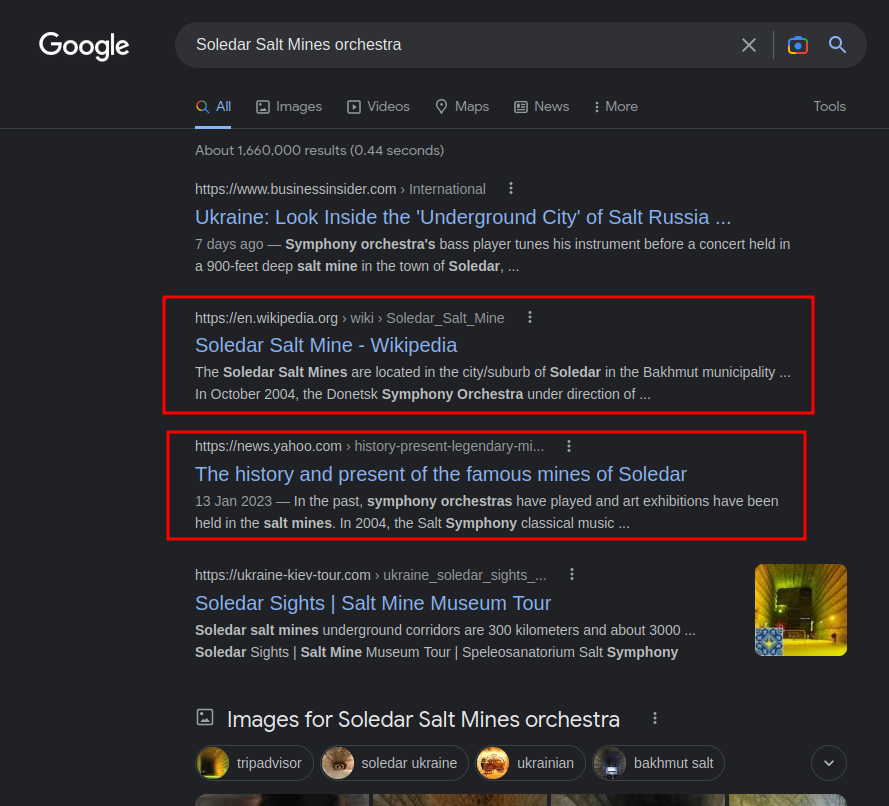Open options menu for Images section
Screen dimensions: 889x806
coord(655,719)
